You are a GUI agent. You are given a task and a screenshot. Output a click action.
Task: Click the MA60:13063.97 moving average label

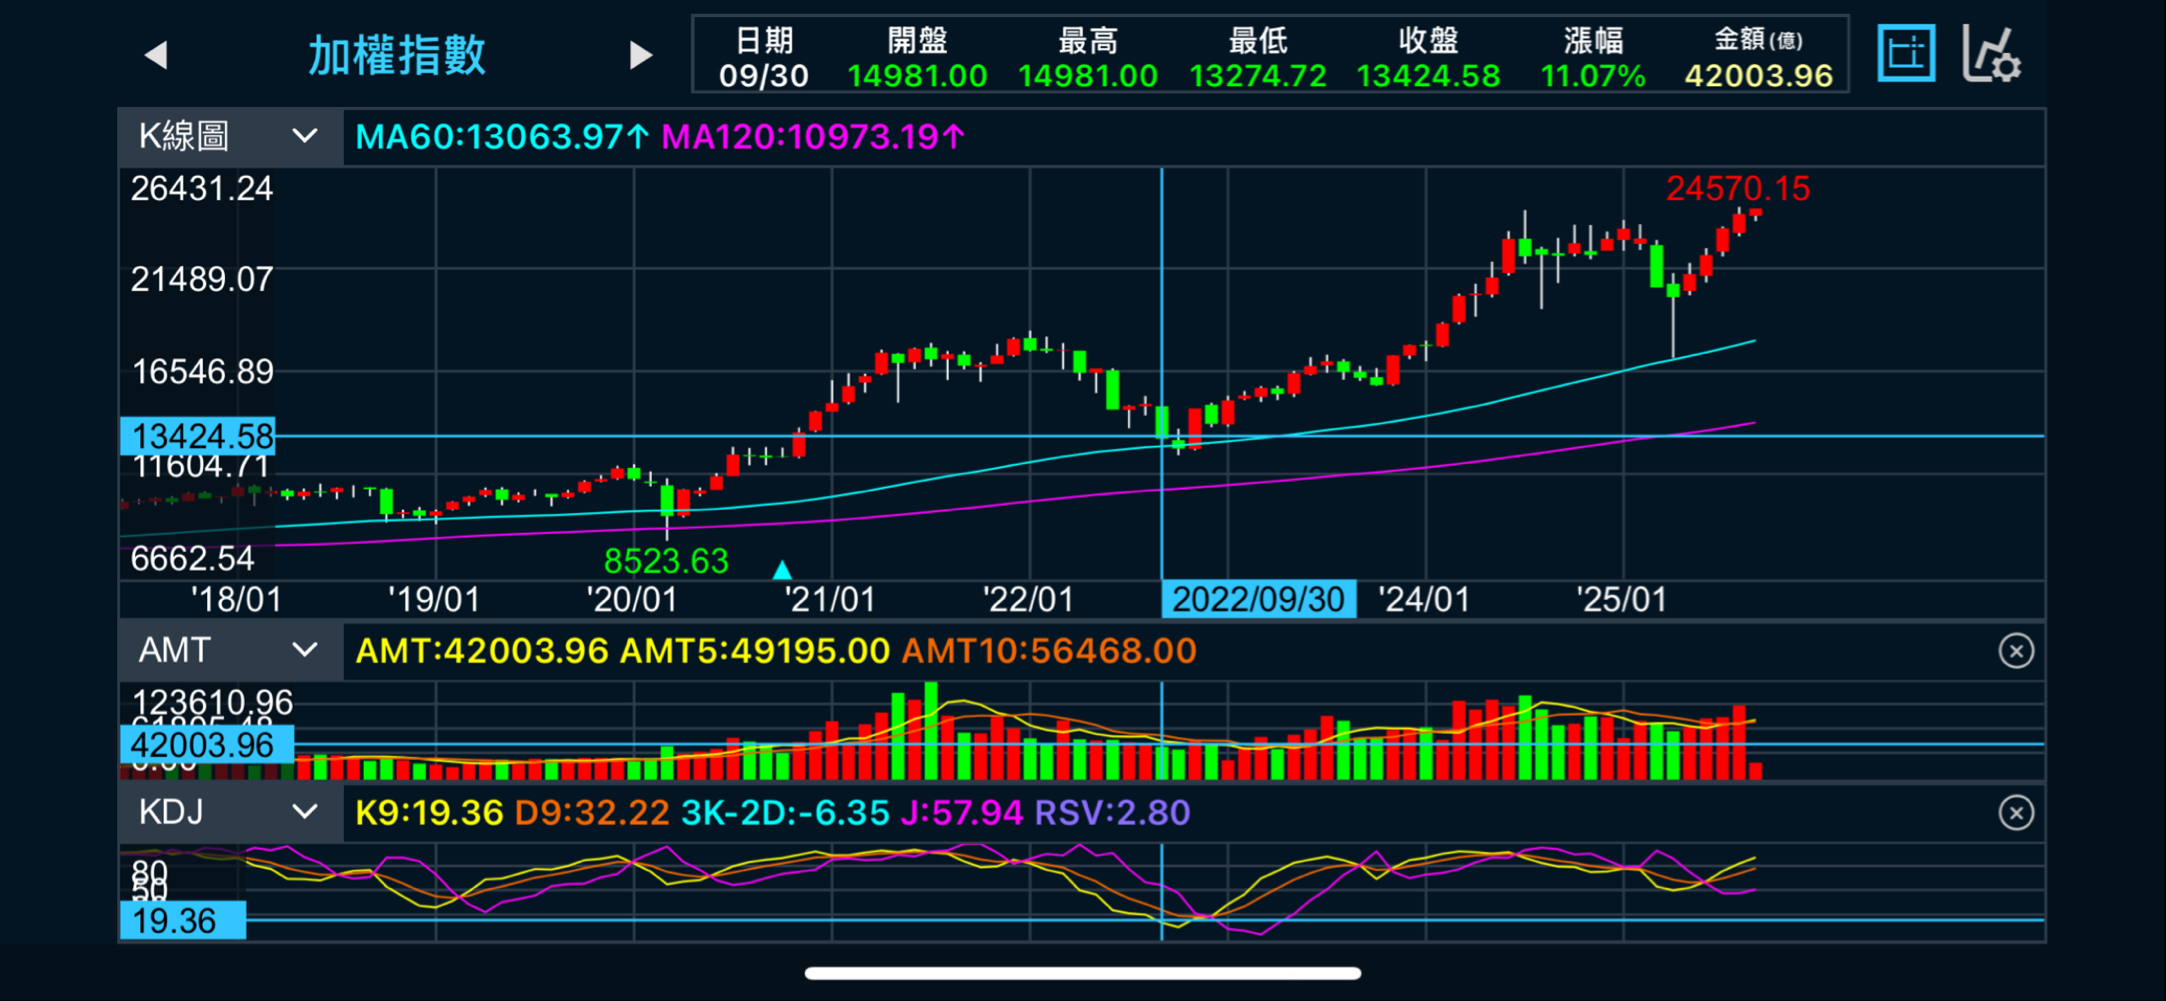[502, 137]
